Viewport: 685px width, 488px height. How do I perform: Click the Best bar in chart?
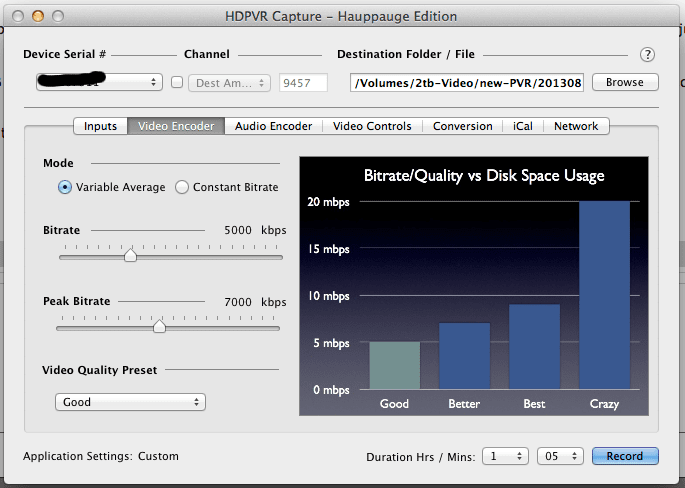534,346
